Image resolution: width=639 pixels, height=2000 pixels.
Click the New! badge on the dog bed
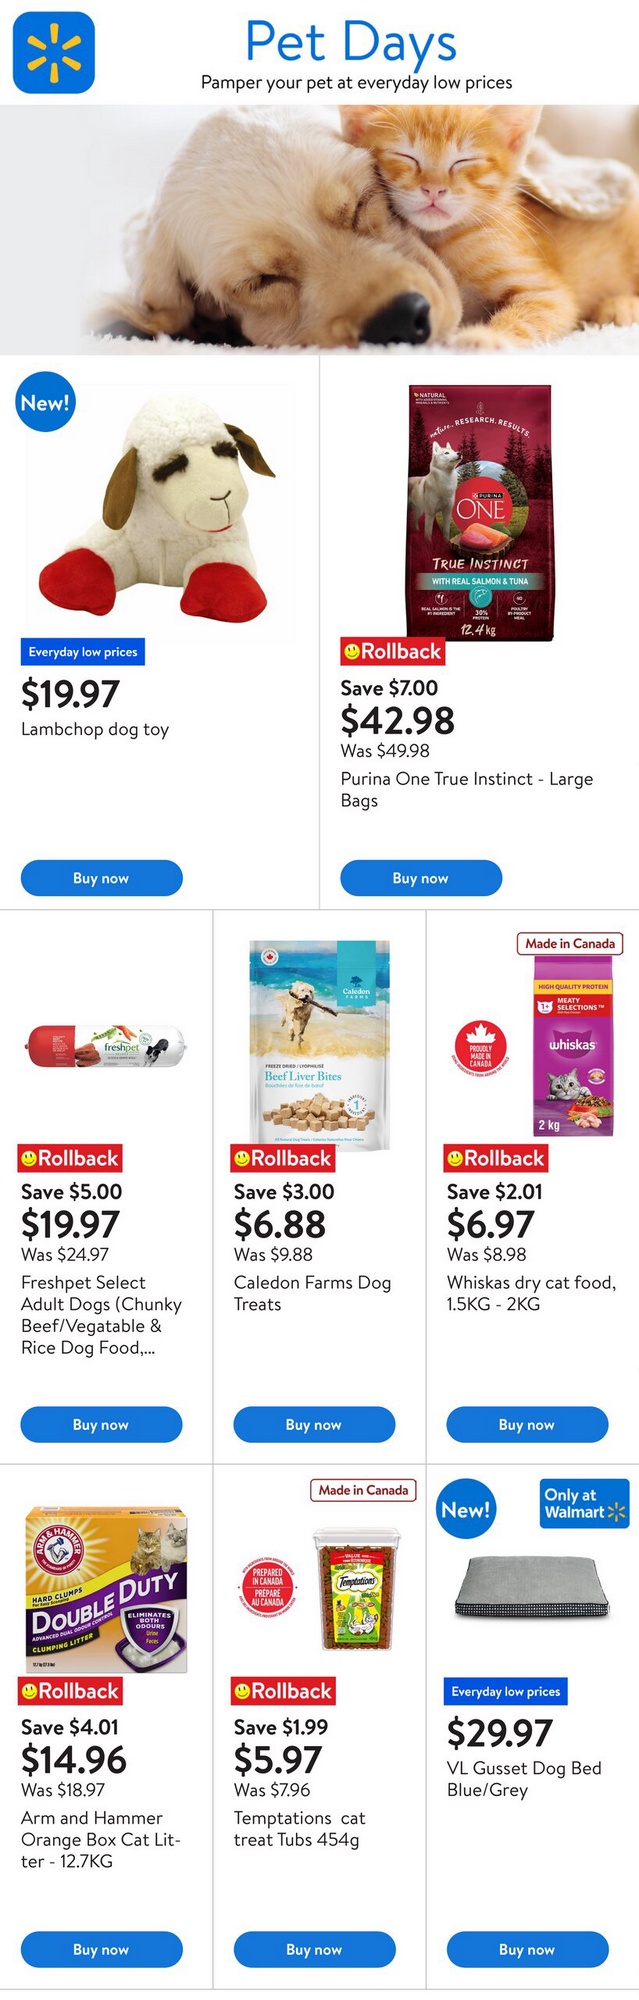(x=466, y=1509)
